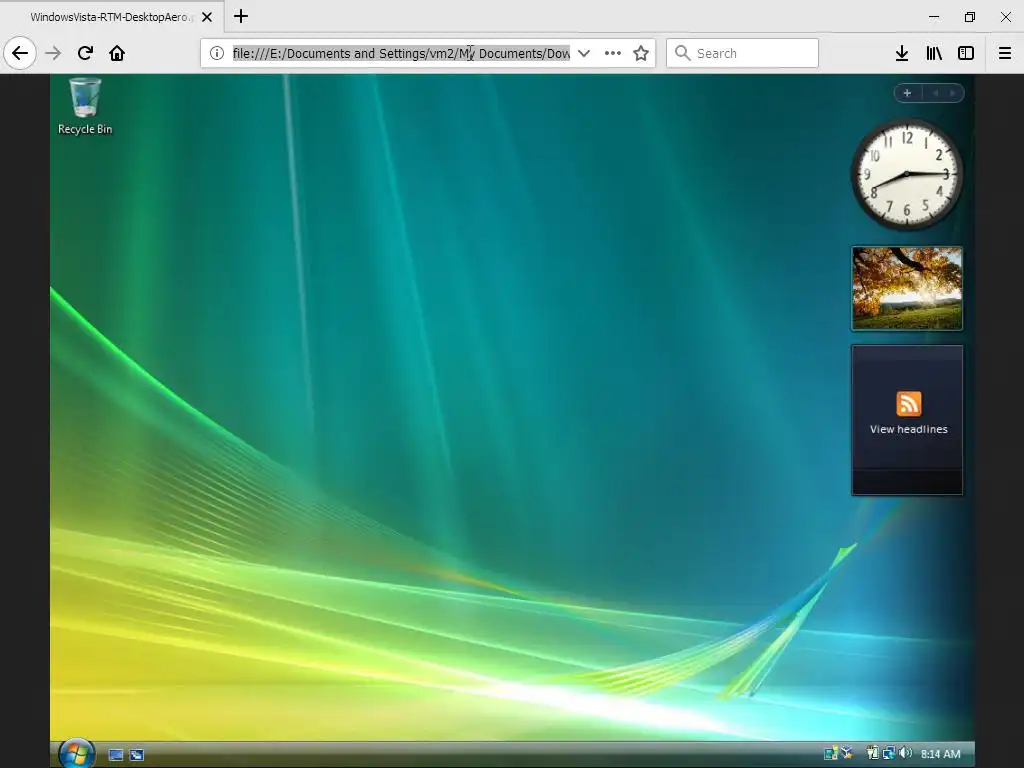This screenshot has width=1024, height=768.
Task: Click the Vista Start orb
Action: click(76, 754)
